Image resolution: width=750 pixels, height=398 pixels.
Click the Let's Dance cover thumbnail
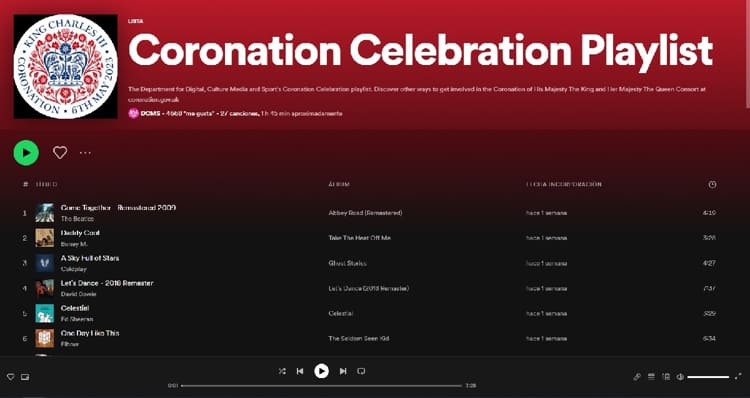coord(44,288)
